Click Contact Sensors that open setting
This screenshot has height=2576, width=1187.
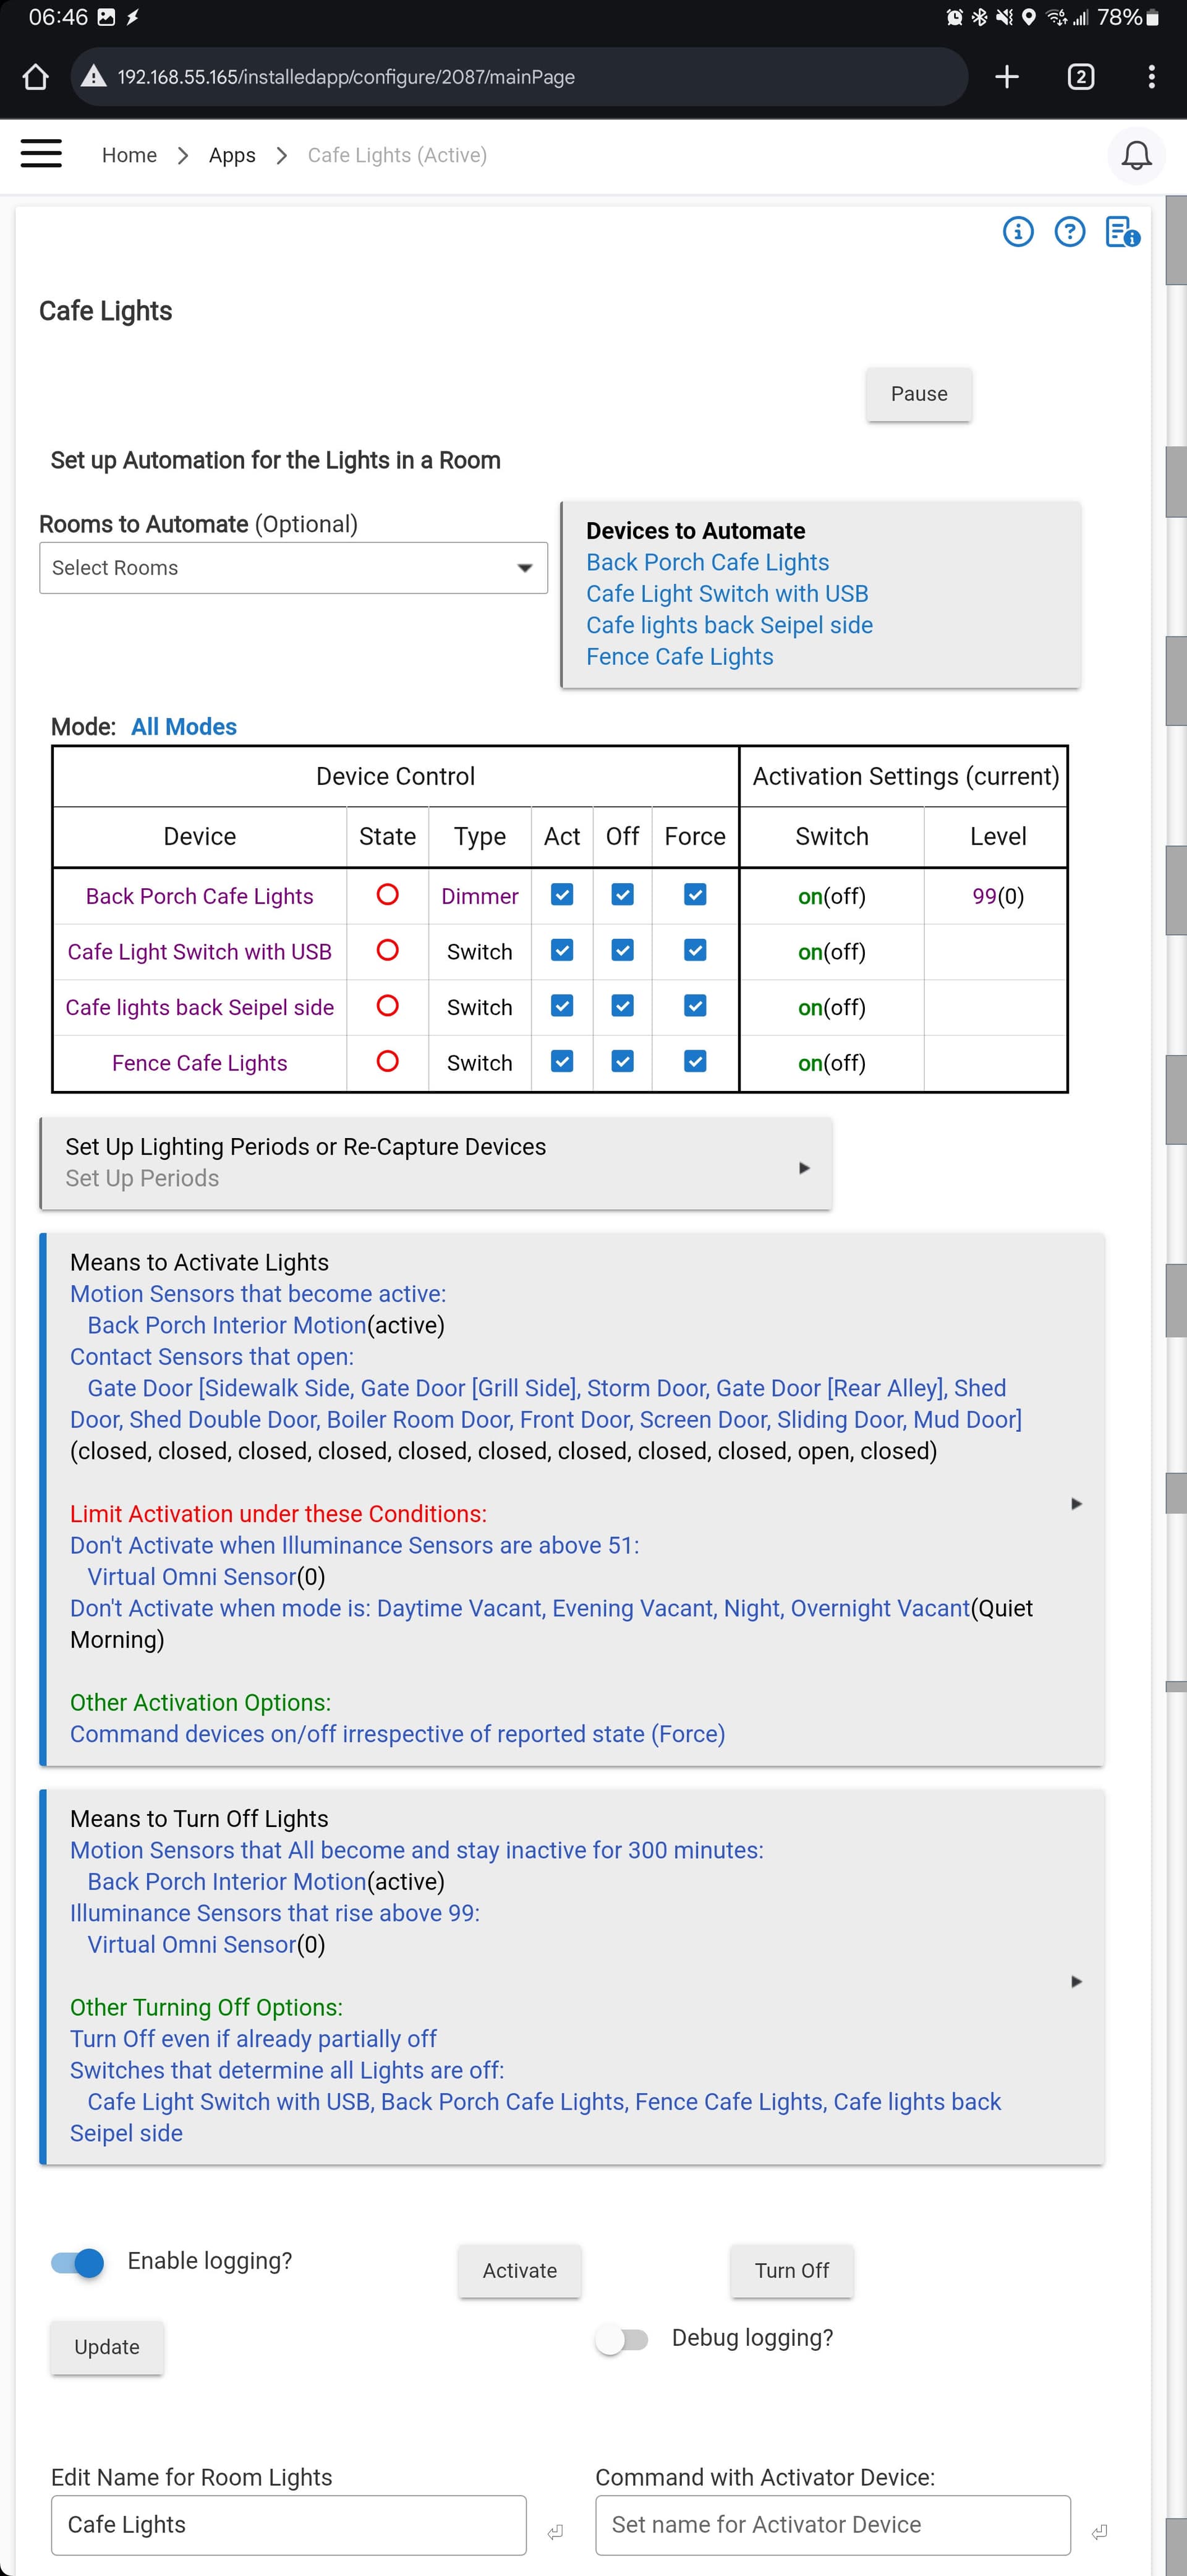coord(212,1357)
